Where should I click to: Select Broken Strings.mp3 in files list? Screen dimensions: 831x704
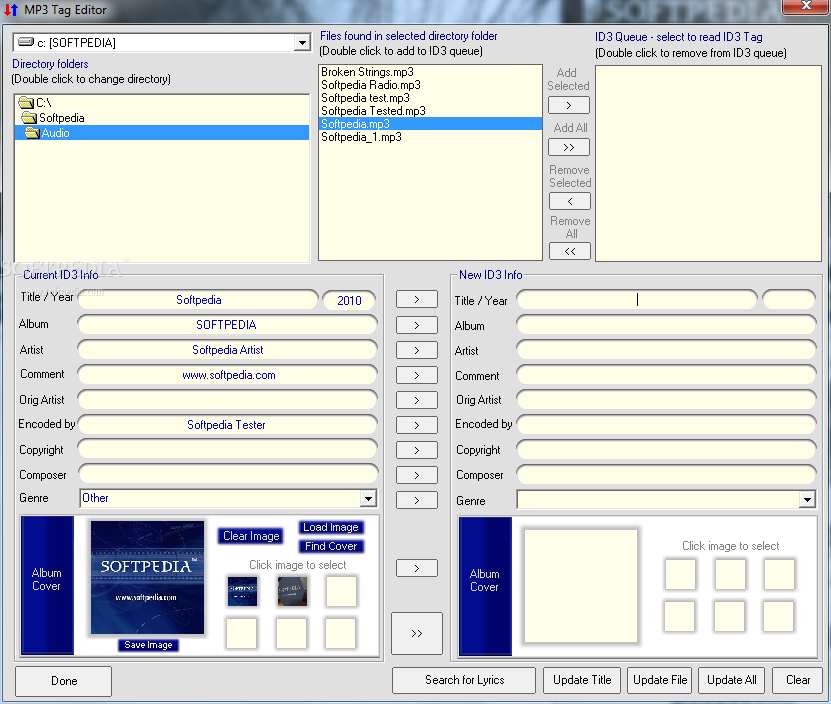point(430,72)
